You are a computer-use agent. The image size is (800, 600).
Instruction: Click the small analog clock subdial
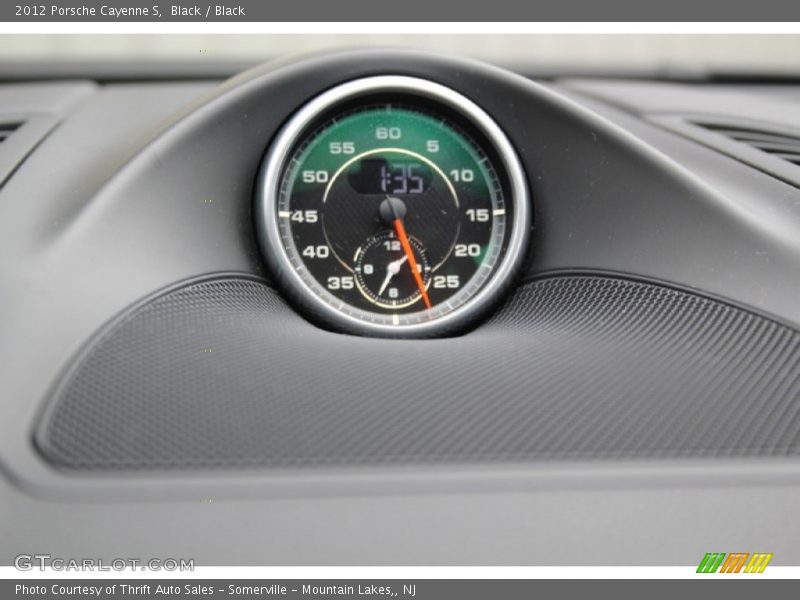click(x=391, y=269)
